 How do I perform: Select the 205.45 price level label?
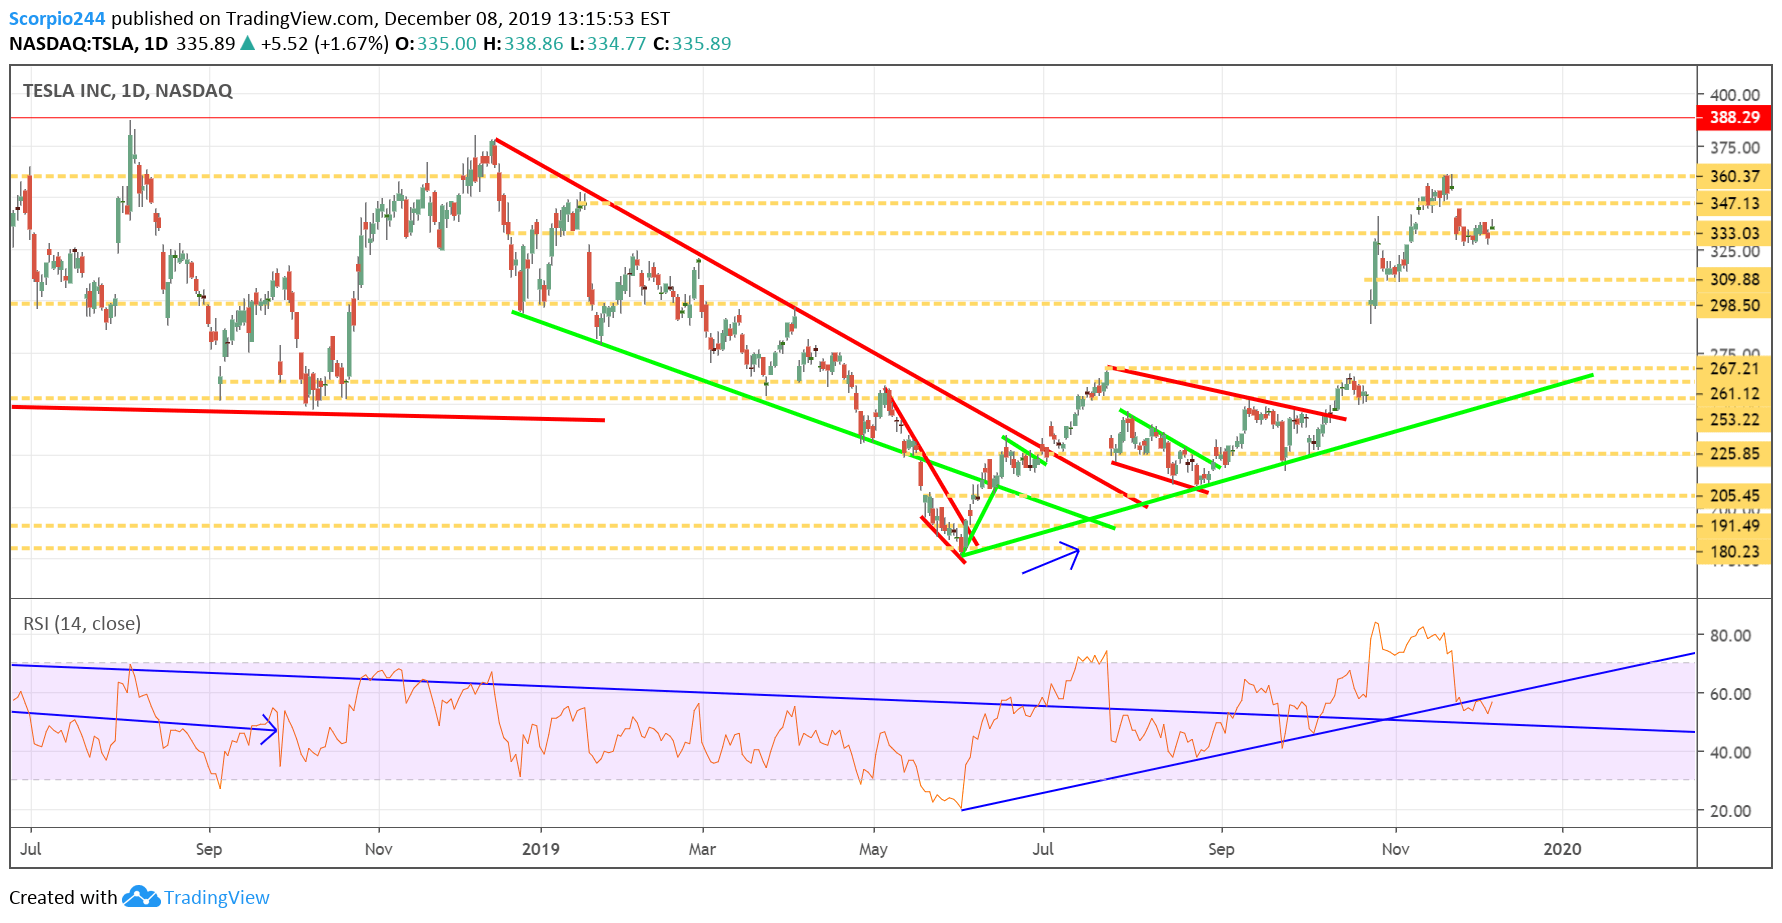(1734, 495)
